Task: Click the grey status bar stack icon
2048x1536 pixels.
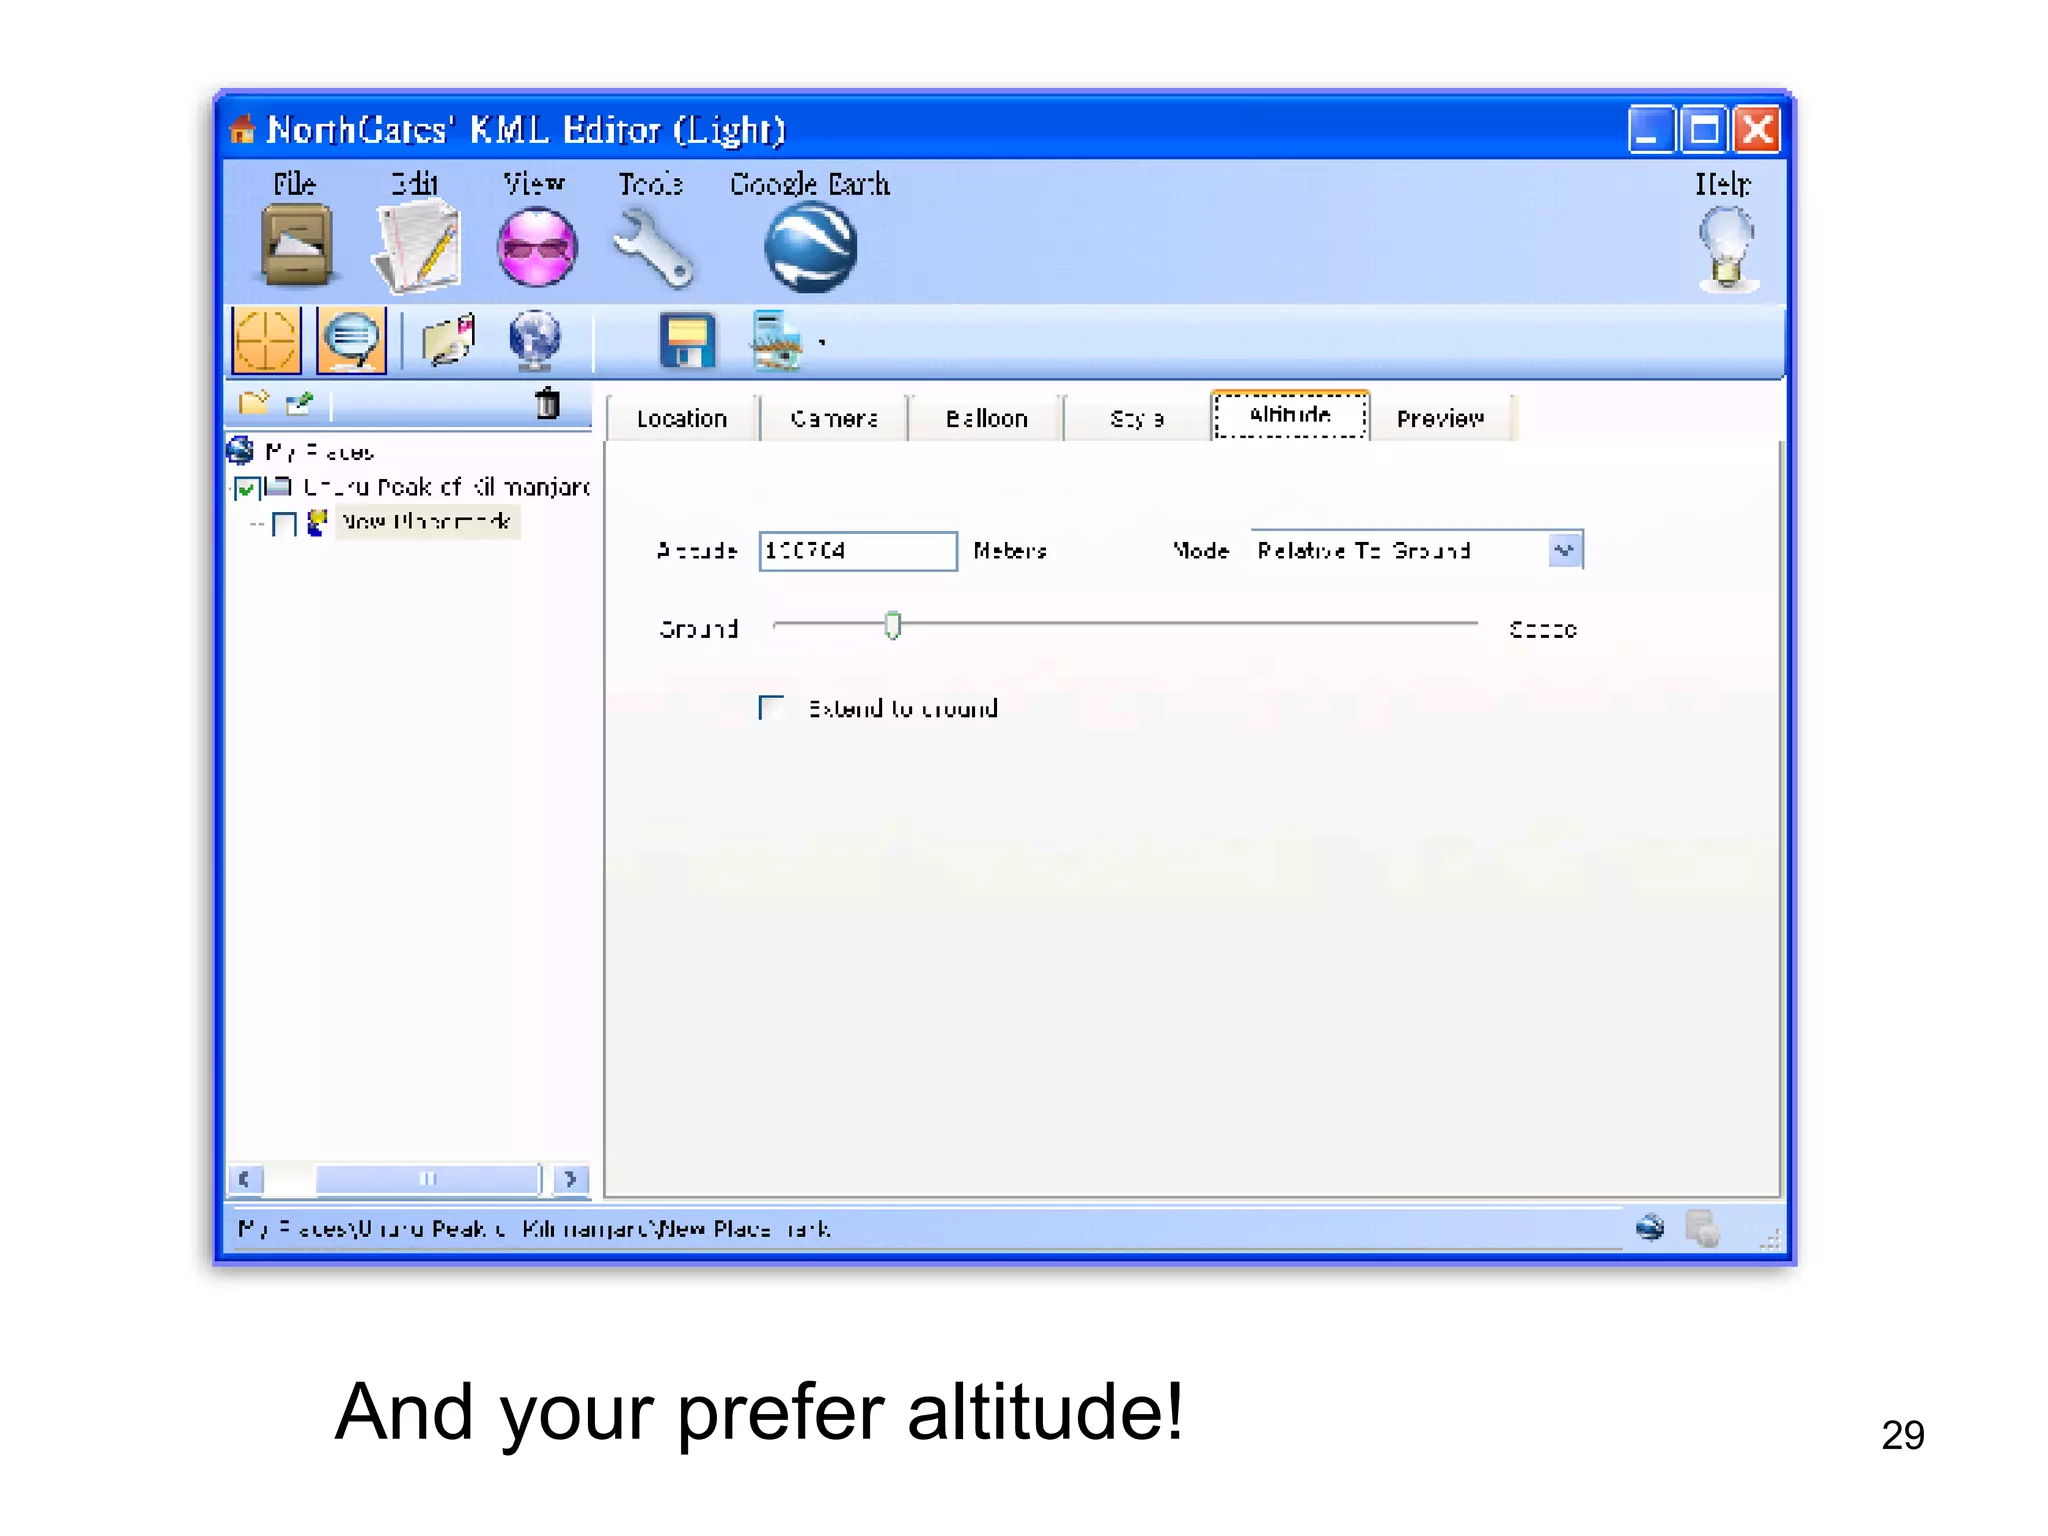Action: (1702, 1228)
